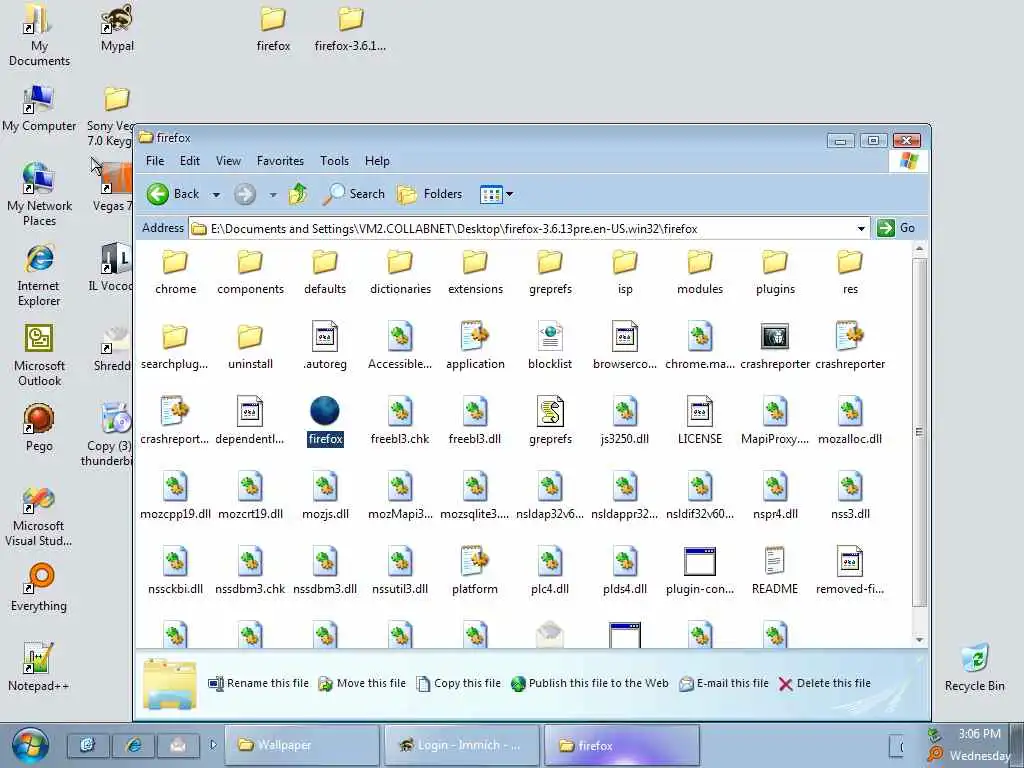Select the black crashreporter executable icon
This screenshot has width=1024, height=768.
pos(775,336)
